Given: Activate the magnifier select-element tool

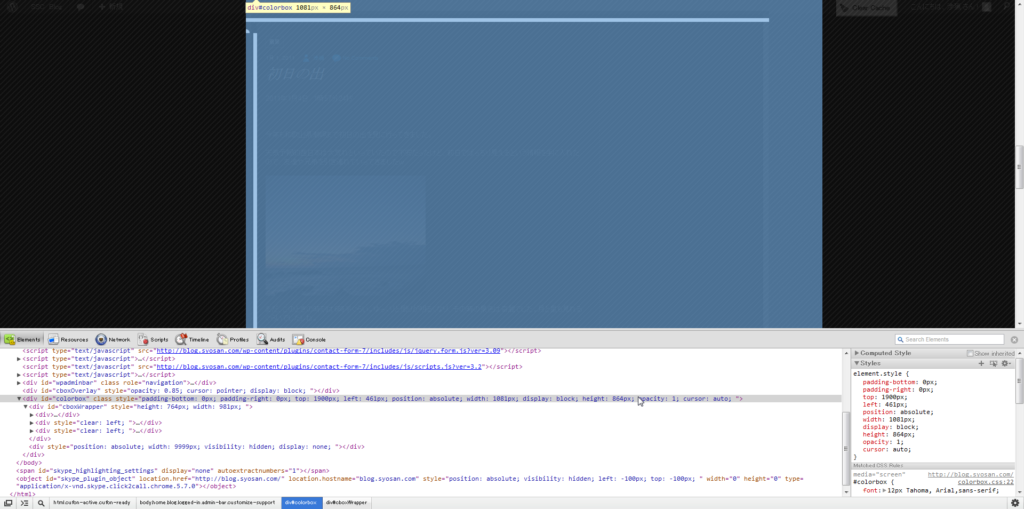Looking at the screenshot, I should coord(40,502).
